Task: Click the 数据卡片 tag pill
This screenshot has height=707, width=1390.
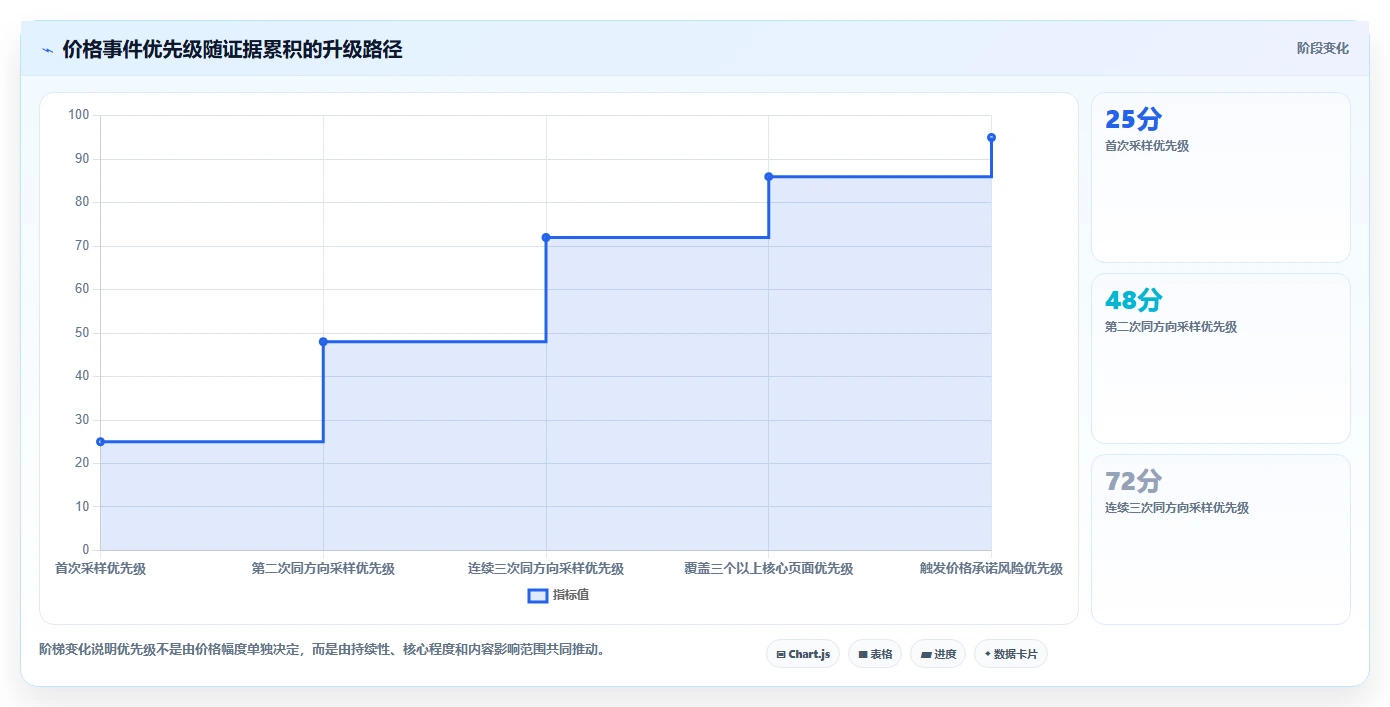Action: (x=1011, y=654)
